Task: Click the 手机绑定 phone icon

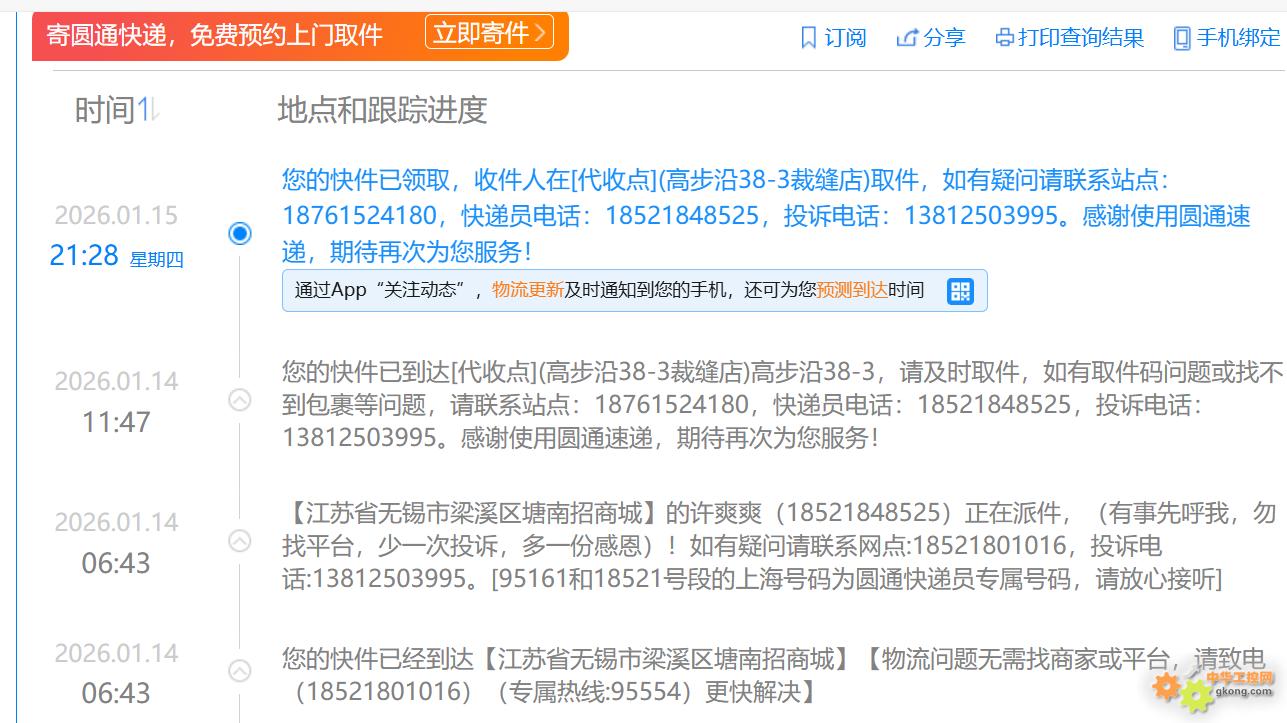Action: pyautogui.click(x=1182, y=38)
